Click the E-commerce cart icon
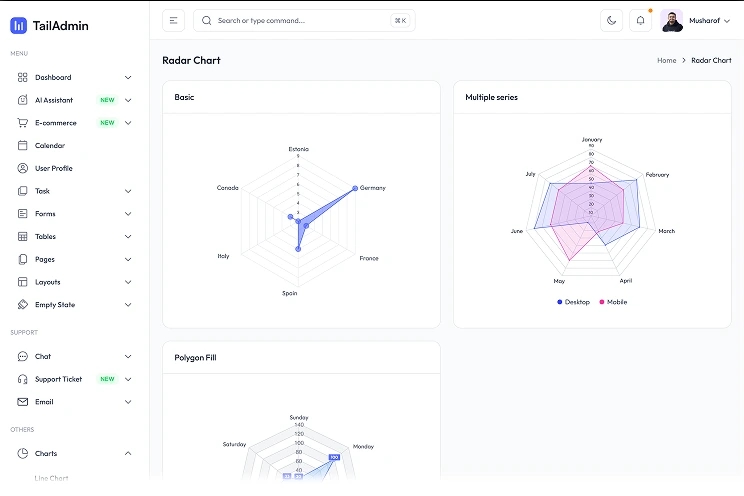Screen dimensions: 744x496 [x=22, y=122]
